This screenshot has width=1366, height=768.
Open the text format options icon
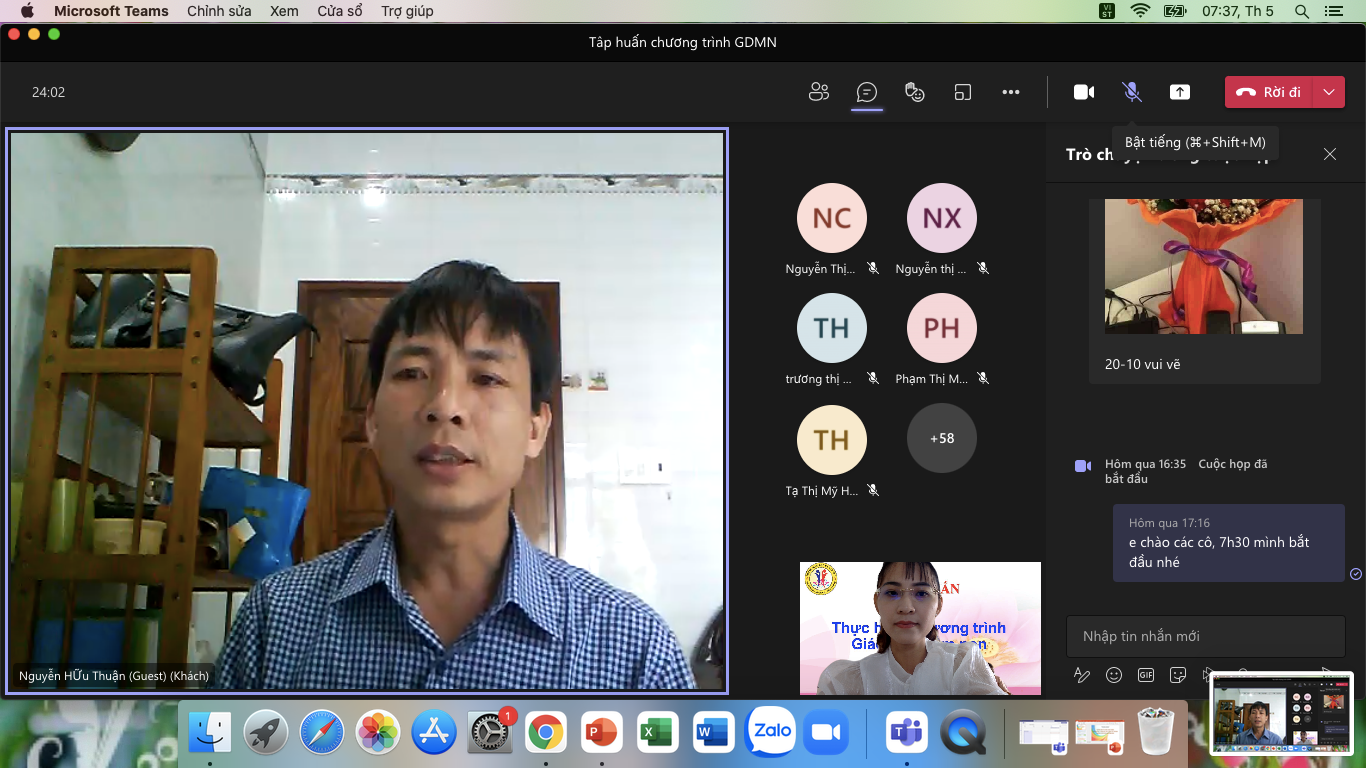tap(1082, 675)
